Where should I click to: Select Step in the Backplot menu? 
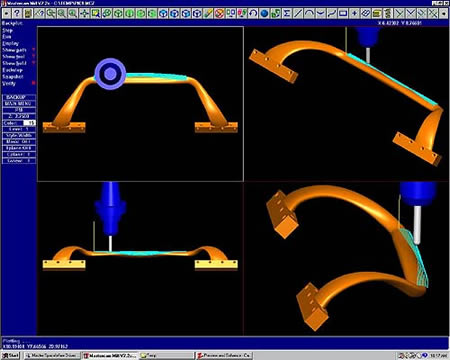[x=8, y=30]
